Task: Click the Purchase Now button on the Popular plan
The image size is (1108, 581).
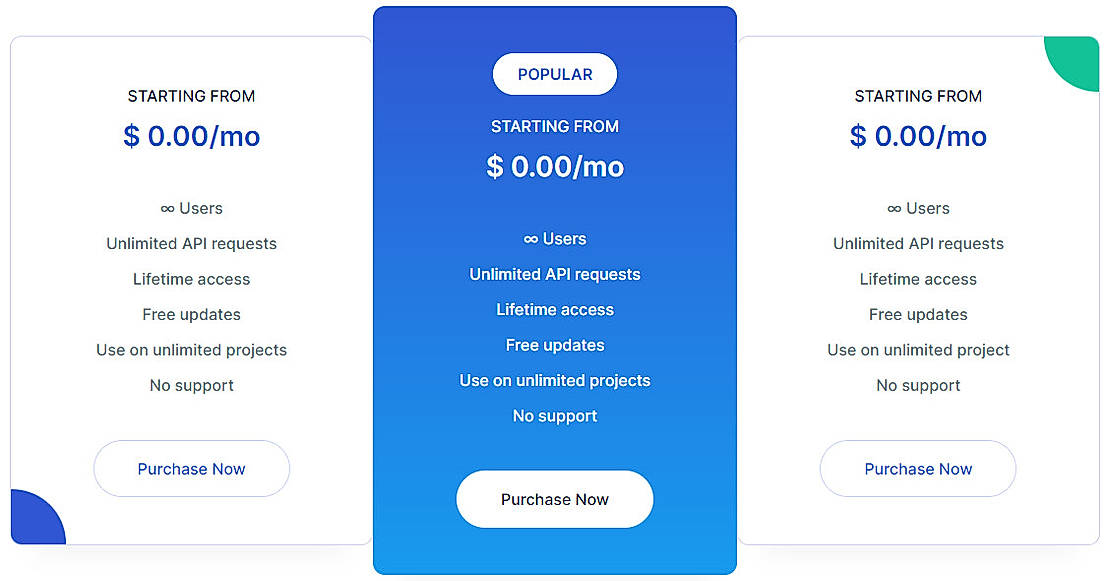Action: (x=554, y=499)
